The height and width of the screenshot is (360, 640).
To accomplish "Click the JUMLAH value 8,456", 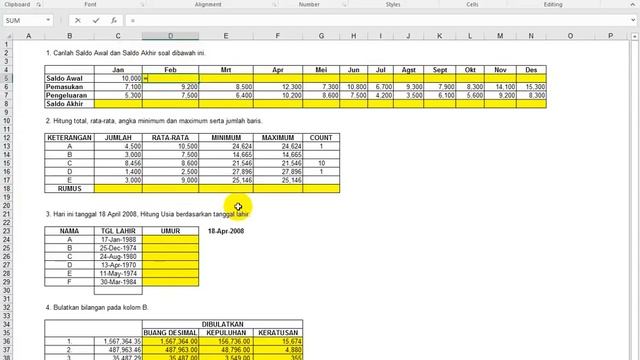I will coord(118,163).
